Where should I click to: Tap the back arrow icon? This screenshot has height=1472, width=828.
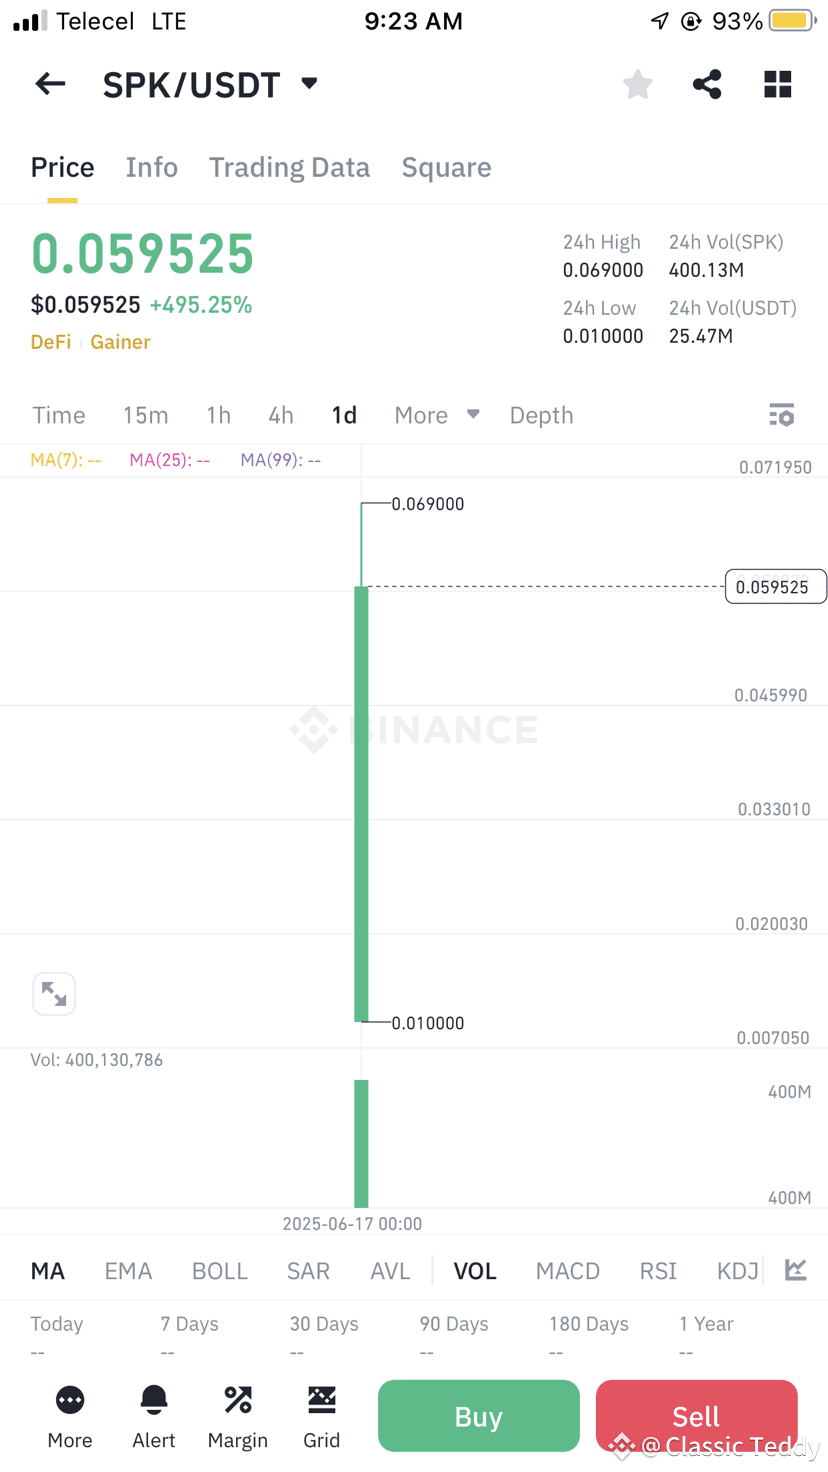(50, 84)
